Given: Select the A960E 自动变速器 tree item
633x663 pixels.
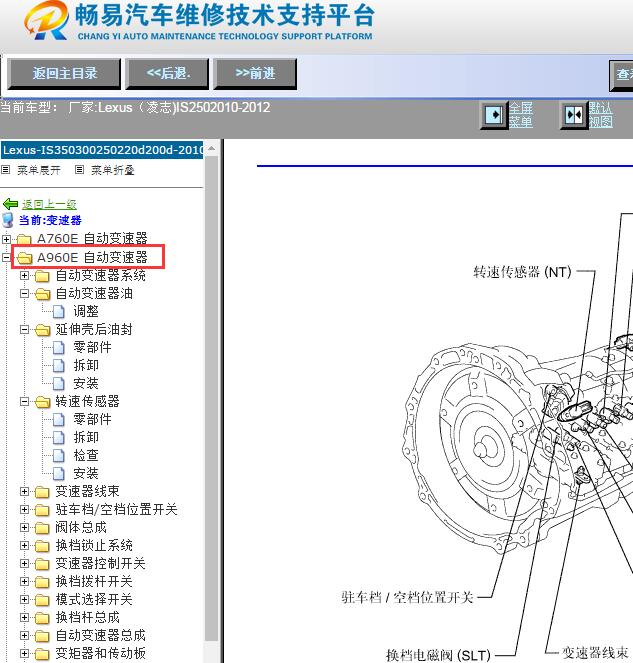Looking at the screenshot, I should point(92,257).
